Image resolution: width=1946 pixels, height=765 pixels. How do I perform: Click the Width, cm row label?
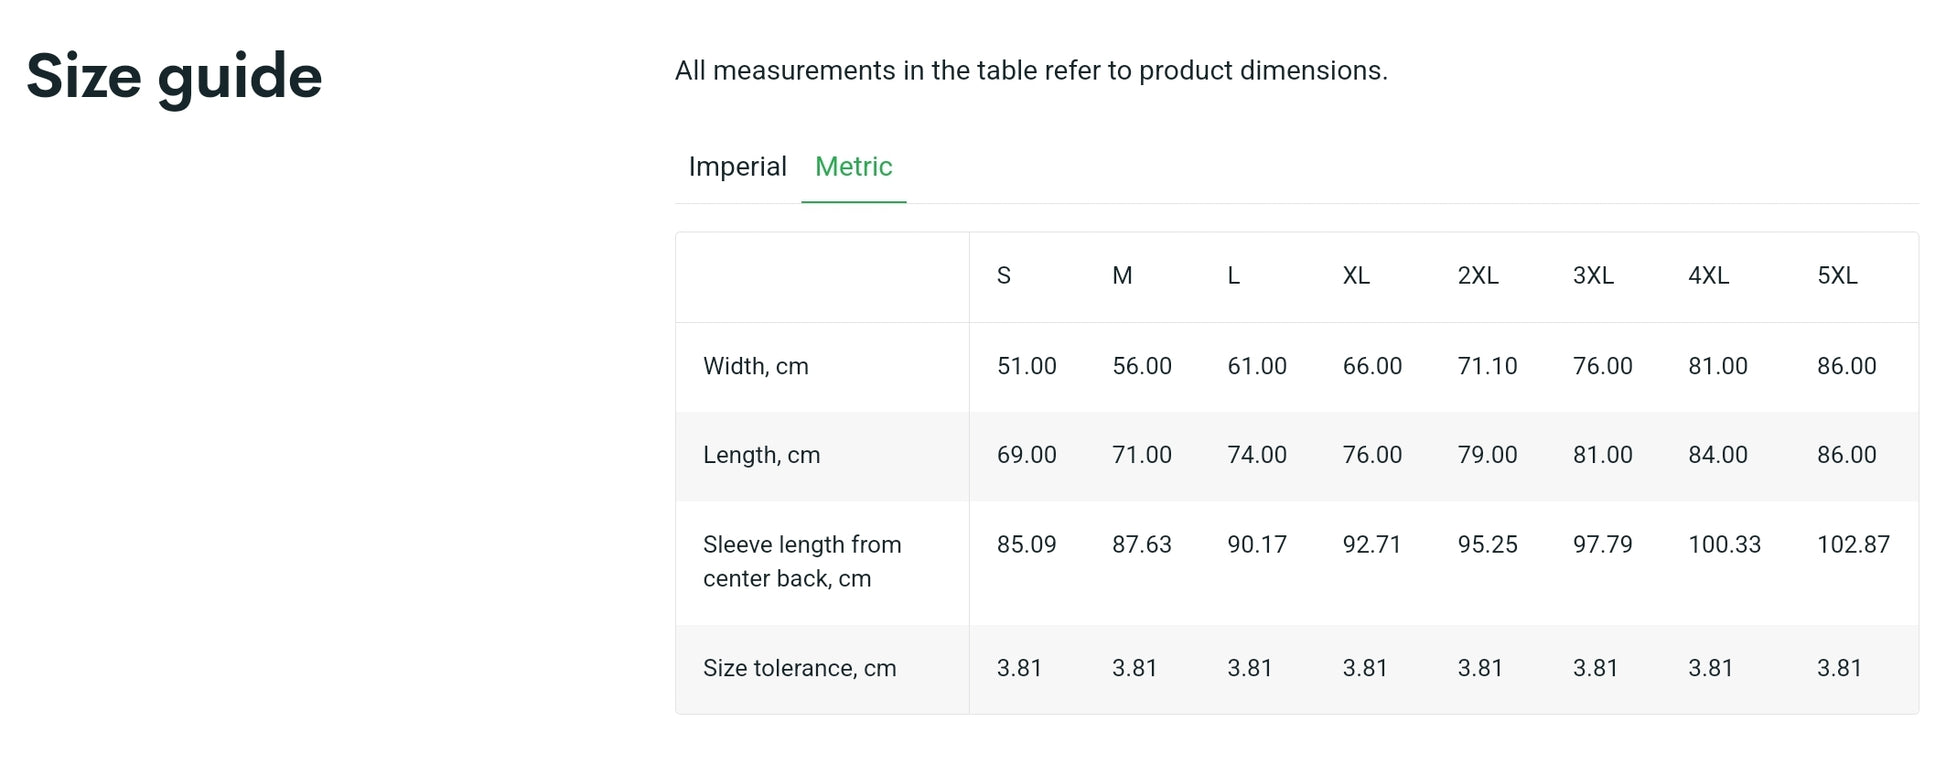tap(756, 367)
